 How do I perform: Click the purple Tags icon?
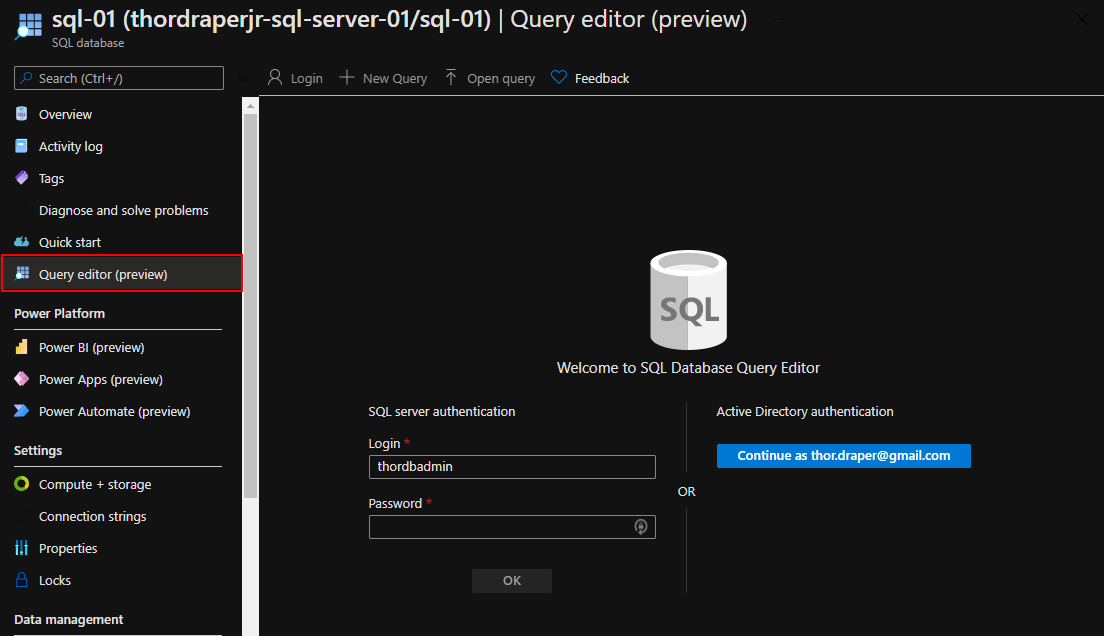click(22, 177)
